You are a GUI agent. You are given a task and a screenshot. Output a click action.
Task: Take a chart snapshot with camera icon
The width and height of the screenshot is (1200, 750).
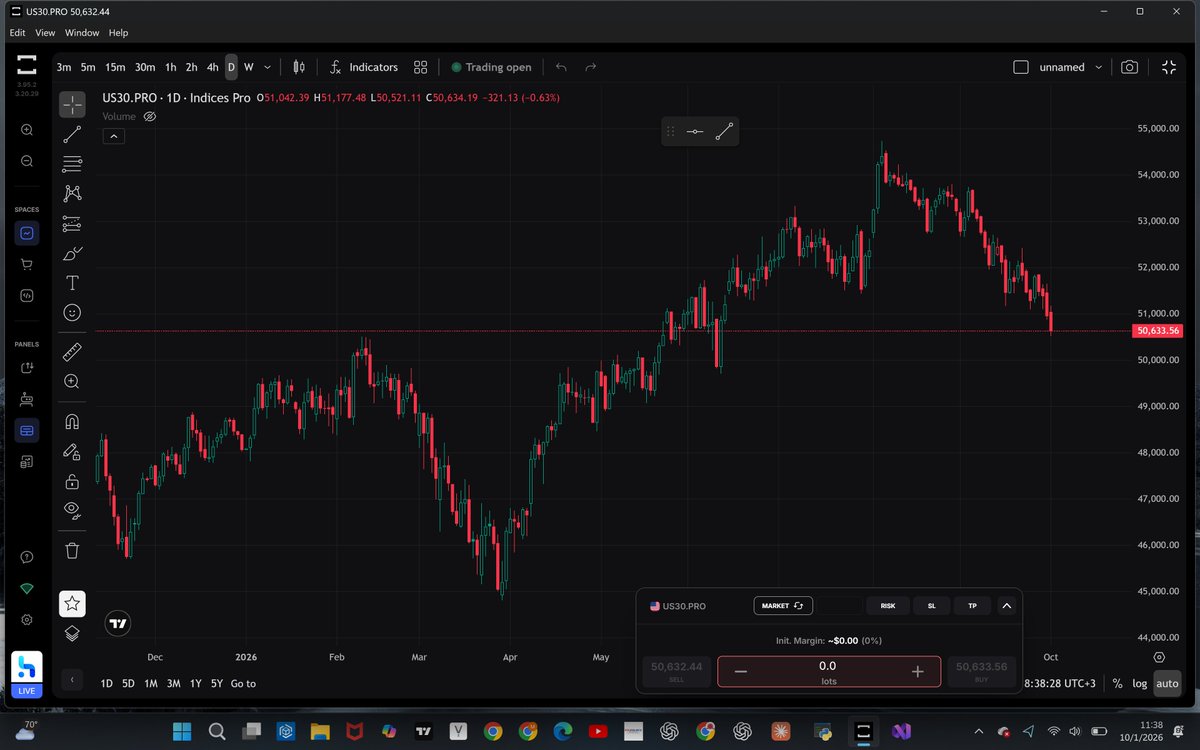pos(1129,67)
